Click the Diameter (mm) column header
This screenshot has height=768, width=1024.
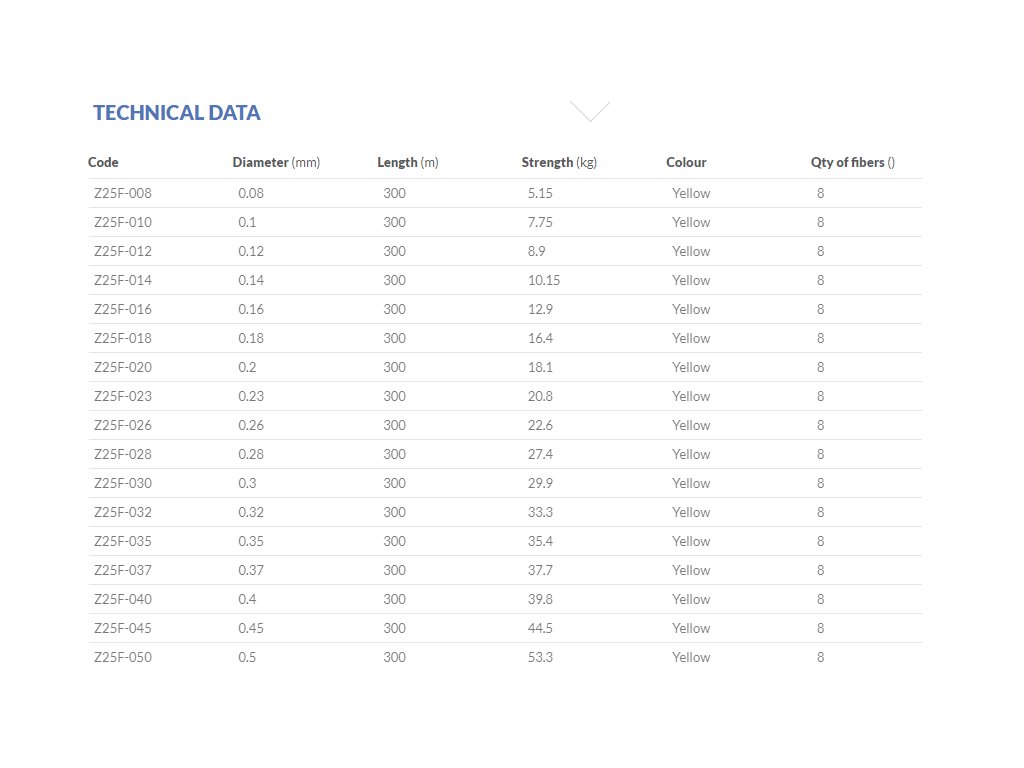point(276,162)
